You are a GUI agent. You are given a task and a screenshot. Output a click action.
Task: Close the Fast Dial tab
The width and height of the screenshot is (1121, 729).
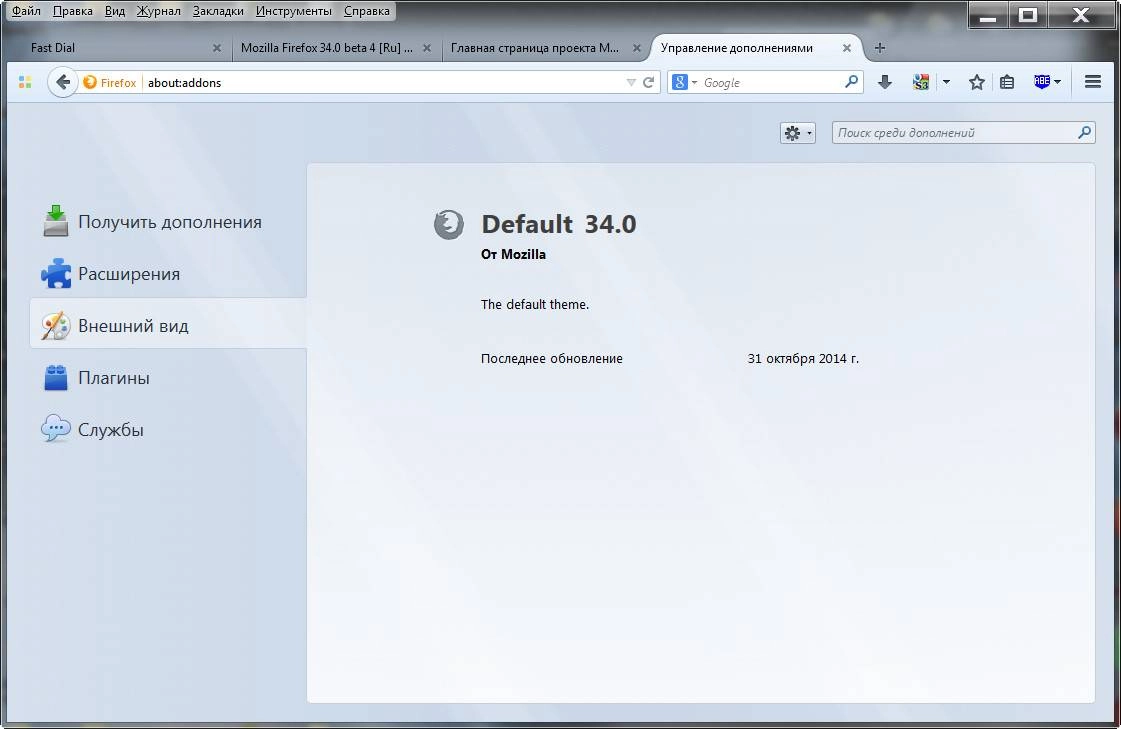coord(217,48)
